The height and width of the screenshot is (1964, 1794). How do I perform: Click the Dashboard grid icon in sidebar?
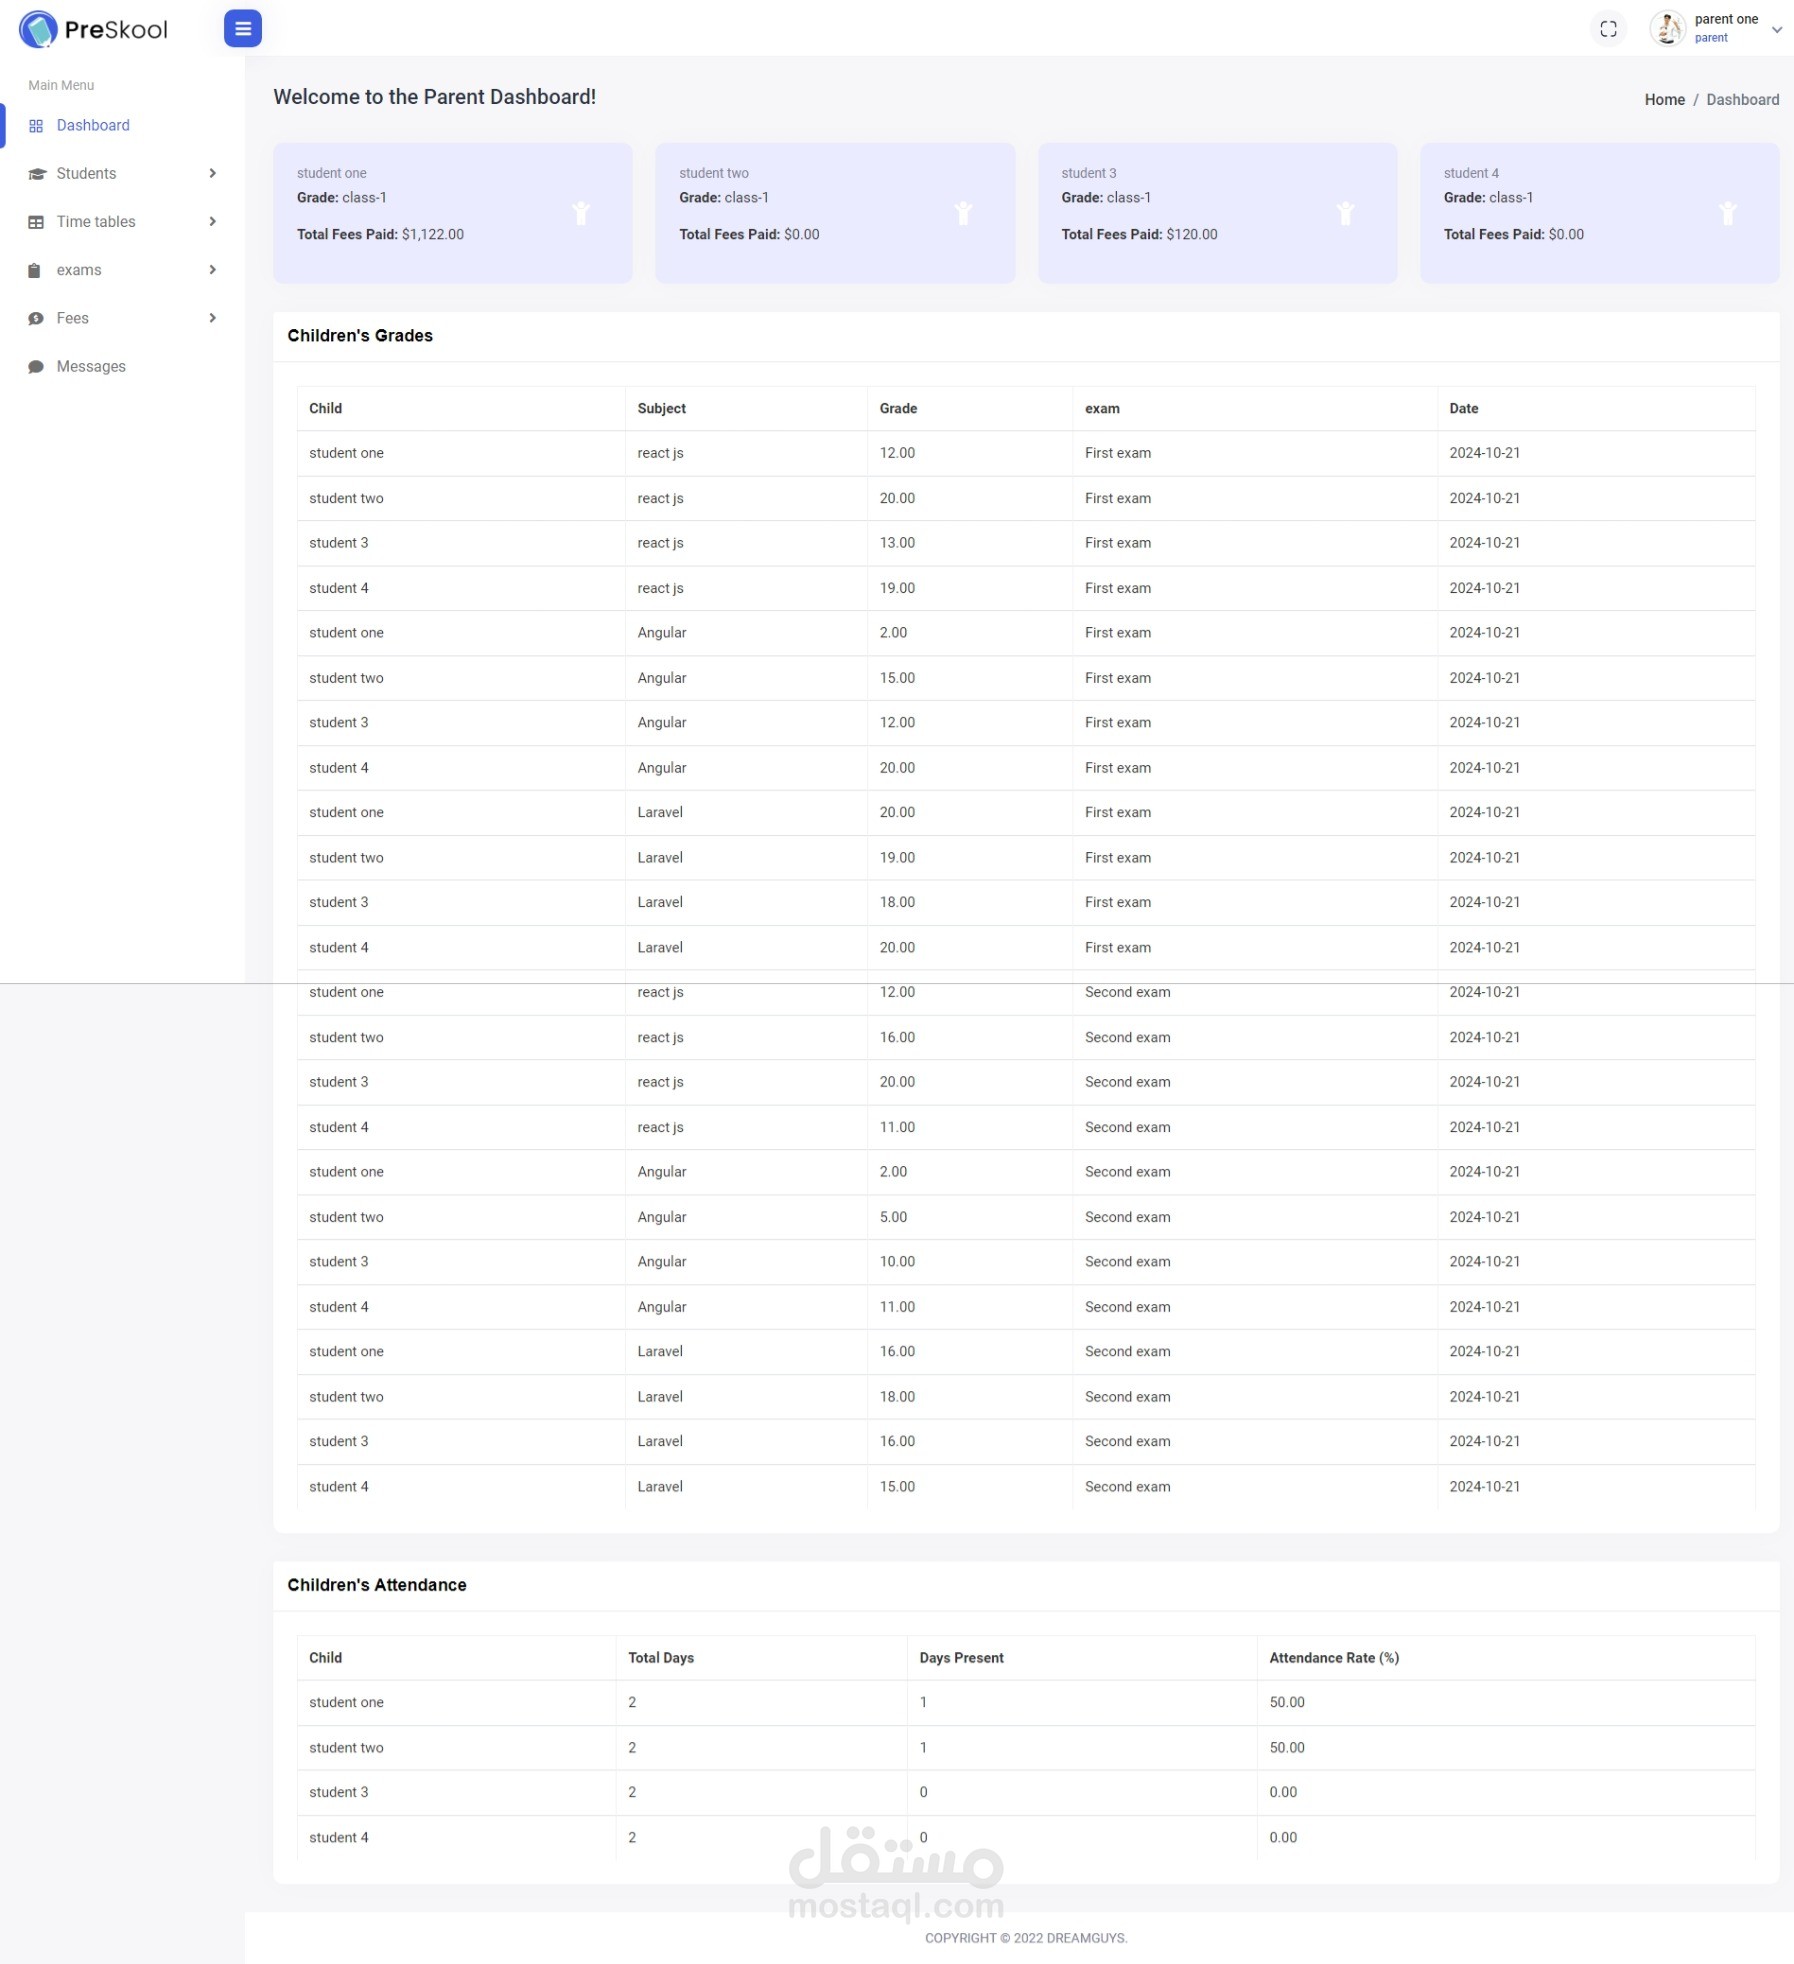(x=36, y=126)
